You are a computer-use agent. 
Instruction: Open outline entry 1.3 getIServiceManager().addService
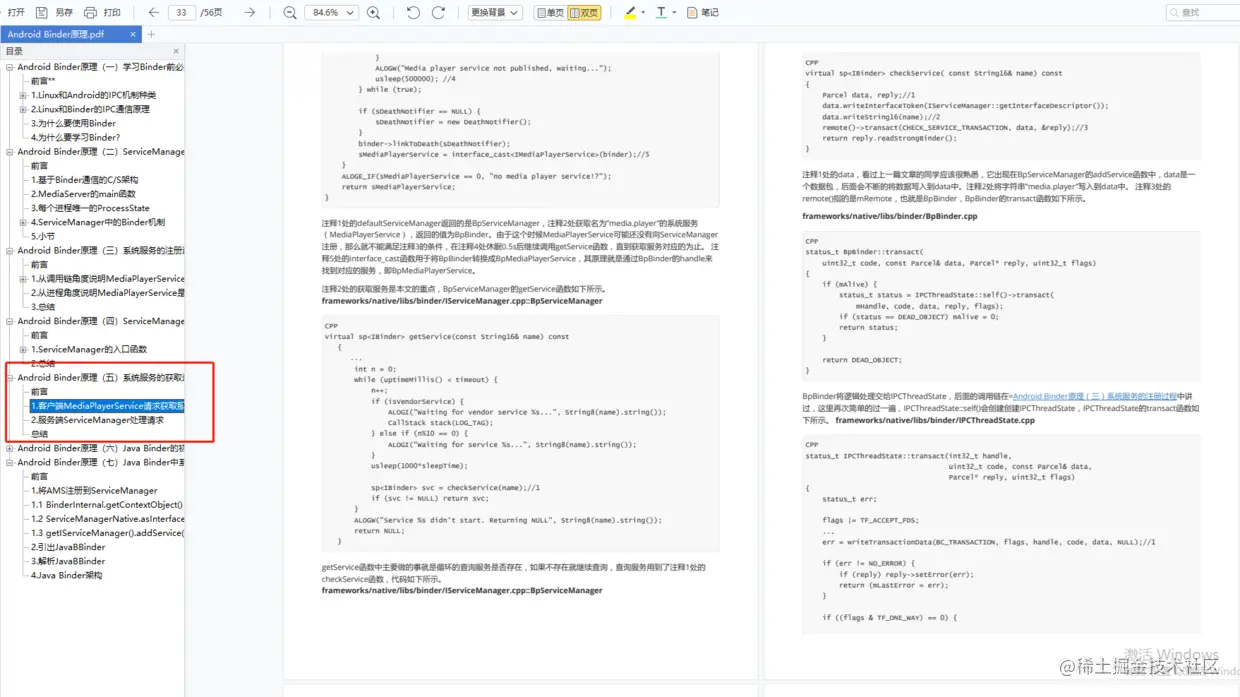pos(107,533)
